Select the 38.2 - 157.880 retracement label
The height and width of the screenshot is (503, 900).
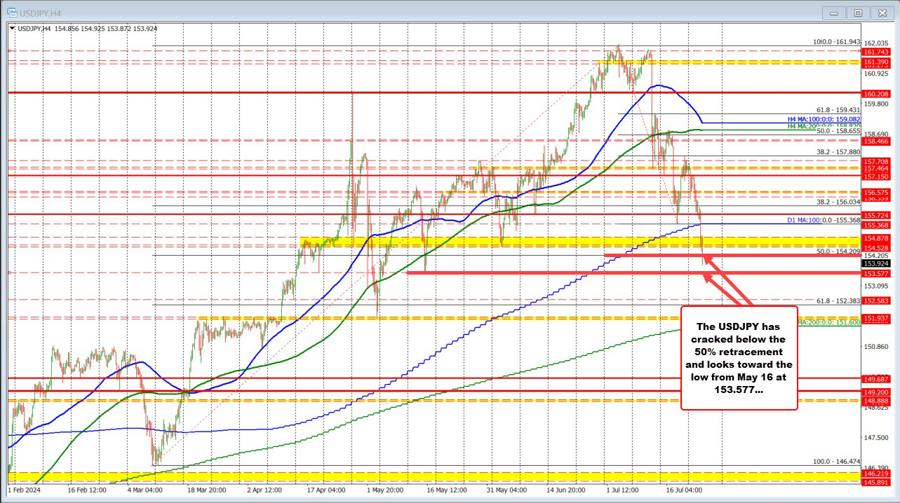click(x=838, y=152)
